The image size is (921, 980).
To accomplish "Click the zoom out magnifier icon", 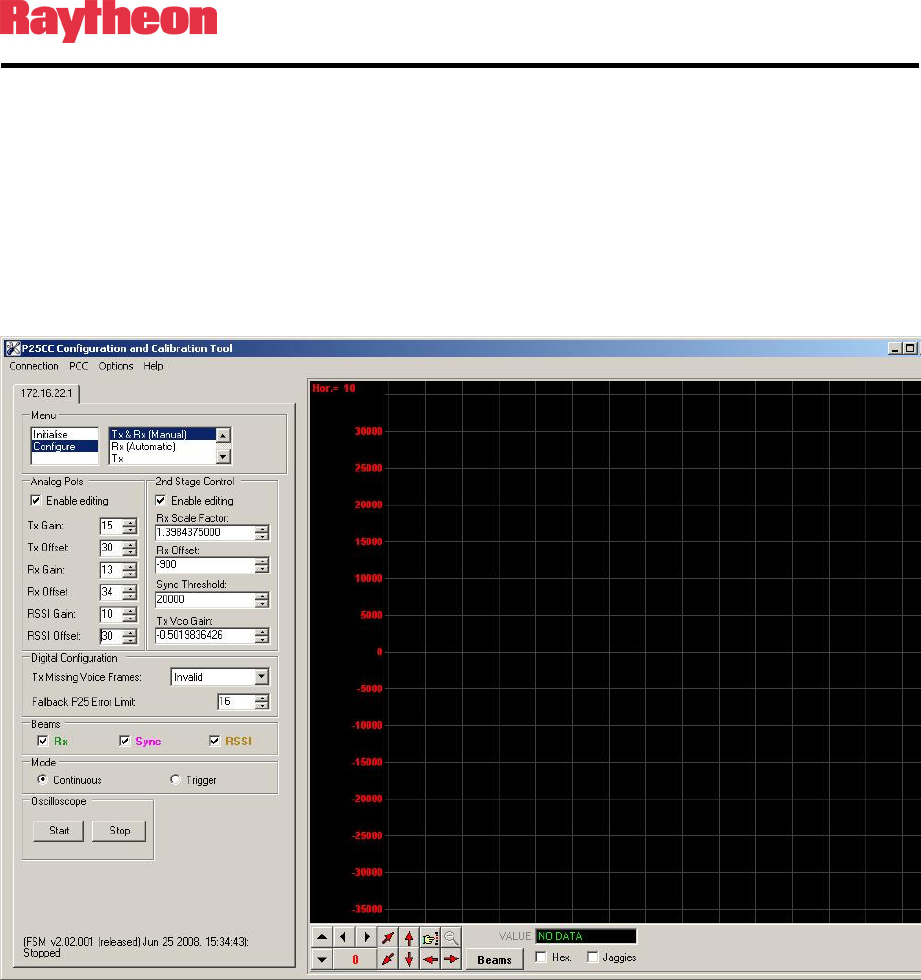I will pos(451,937).
